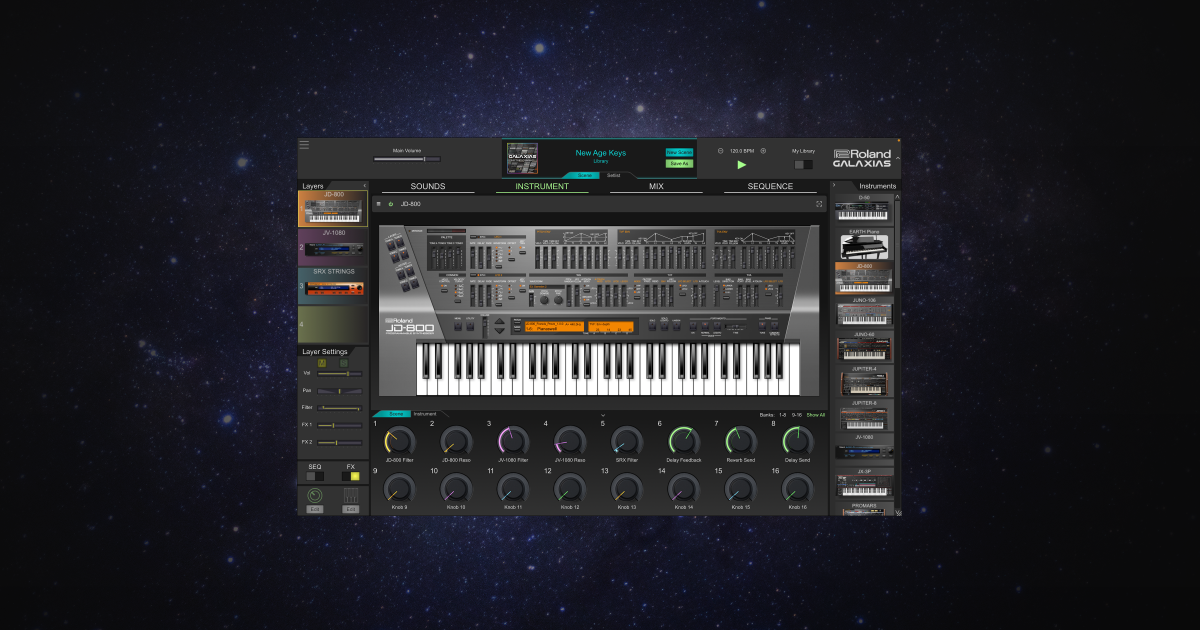
Task: Enable the M mute toggle in Layer Settings
Action: click(x=322, y=363)
